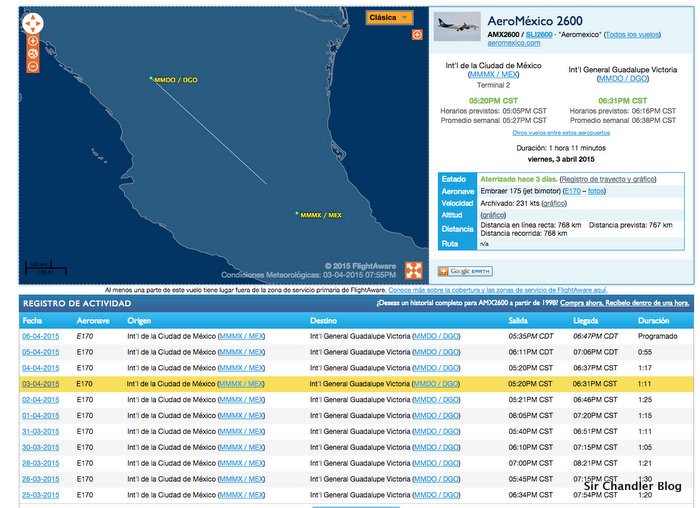Click the fotos link for aircraft
Image resolution: width=700 pixels, height=508 pixels.
point(598,190)
